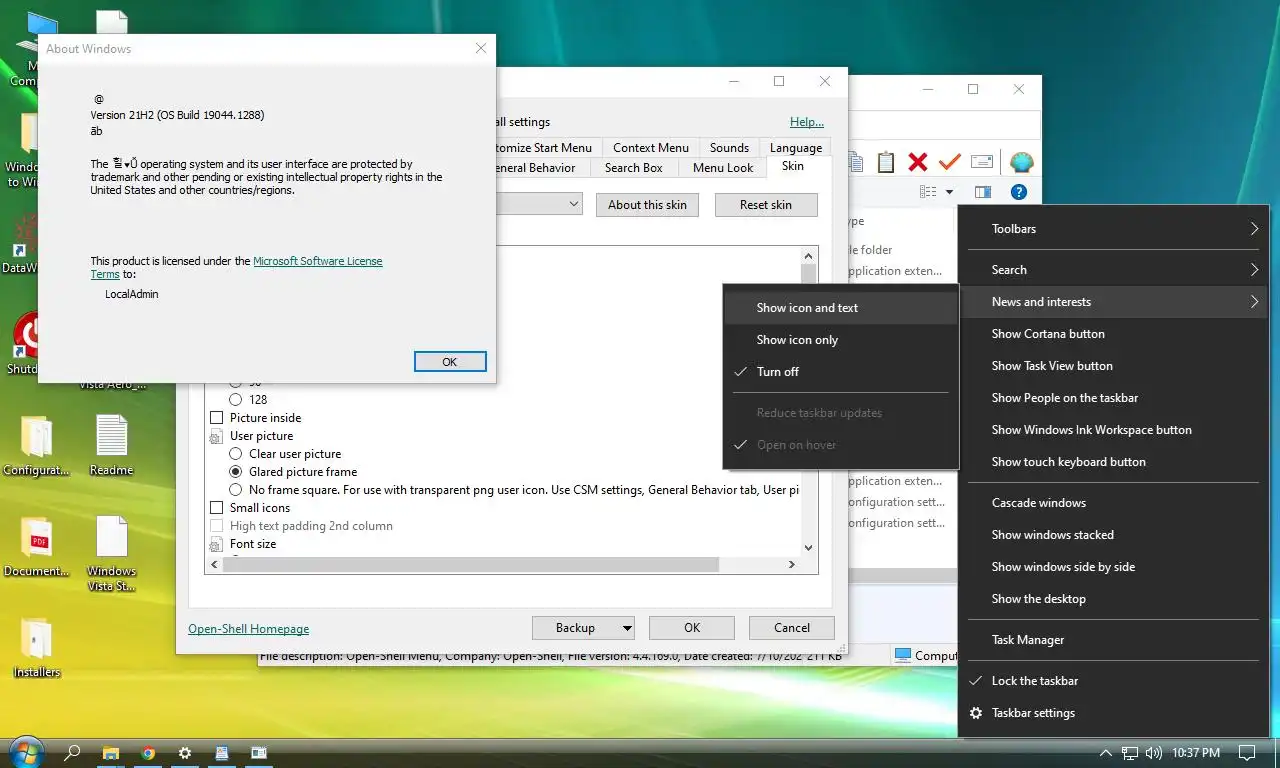Viewport: 1280px width, 768px height.
Task: Click OK in About Windows dialog
Action: [x=450, y=362]
